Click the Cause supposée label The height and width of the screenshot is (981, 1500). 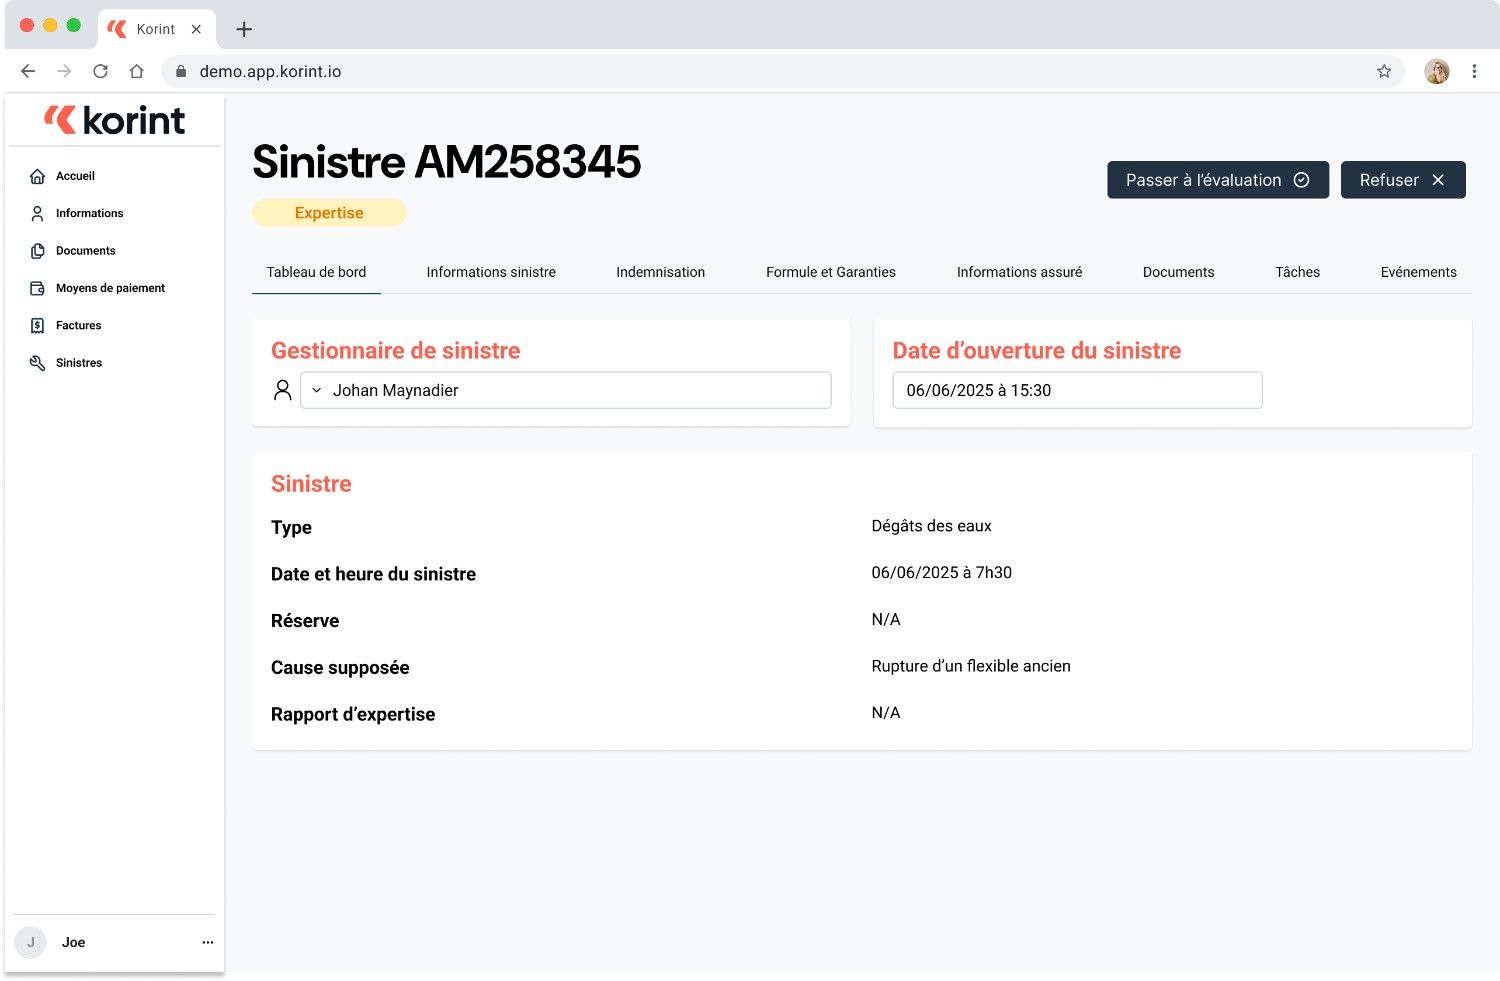340,668
